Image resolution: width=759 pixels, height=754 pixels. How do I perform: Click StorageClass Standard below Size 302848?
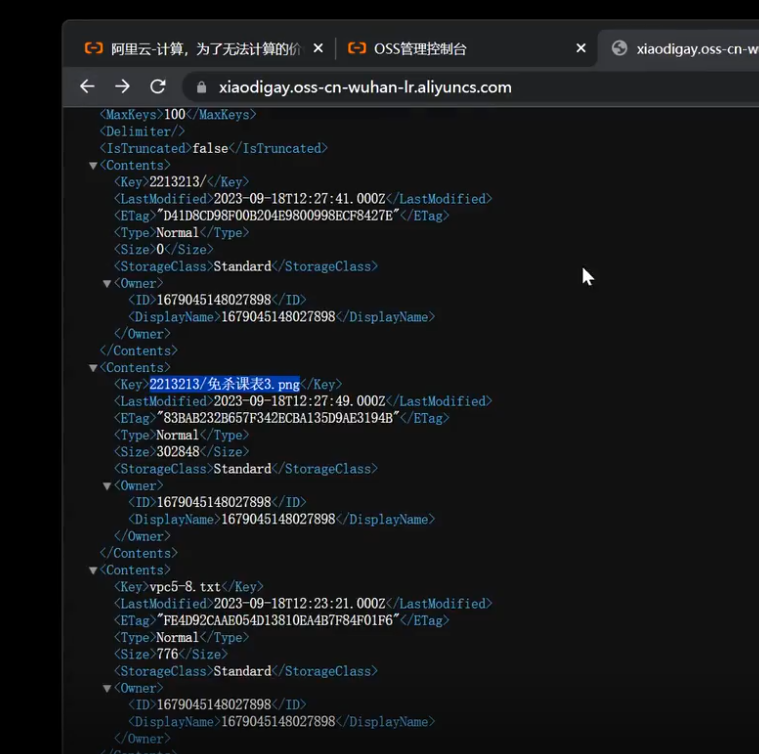pyautogui.click(x=243, y=468)
